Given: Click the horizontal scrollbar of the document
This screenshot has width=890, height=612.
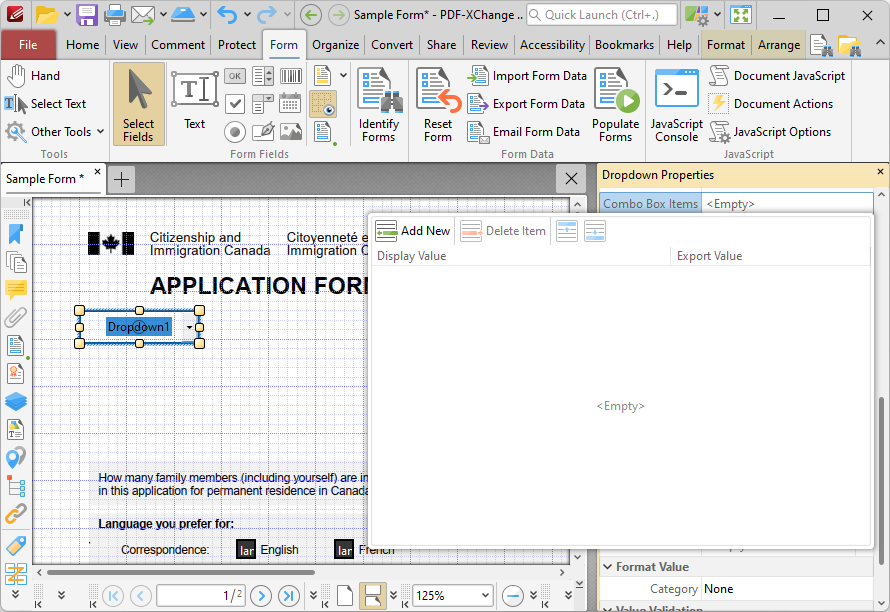Looking at the screenshot, I should tap(180, 572).
